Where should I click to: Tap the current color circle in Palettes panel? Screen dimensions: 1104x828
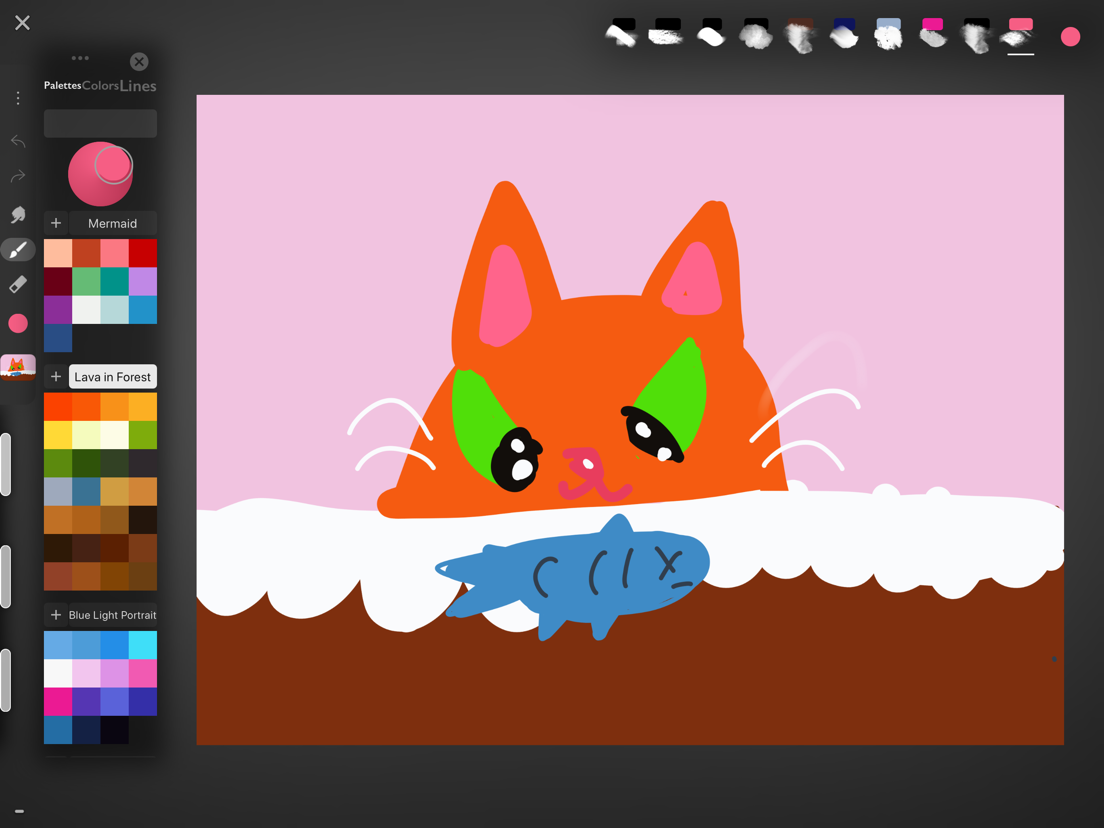pyautogui.click(x=100, y=174)
